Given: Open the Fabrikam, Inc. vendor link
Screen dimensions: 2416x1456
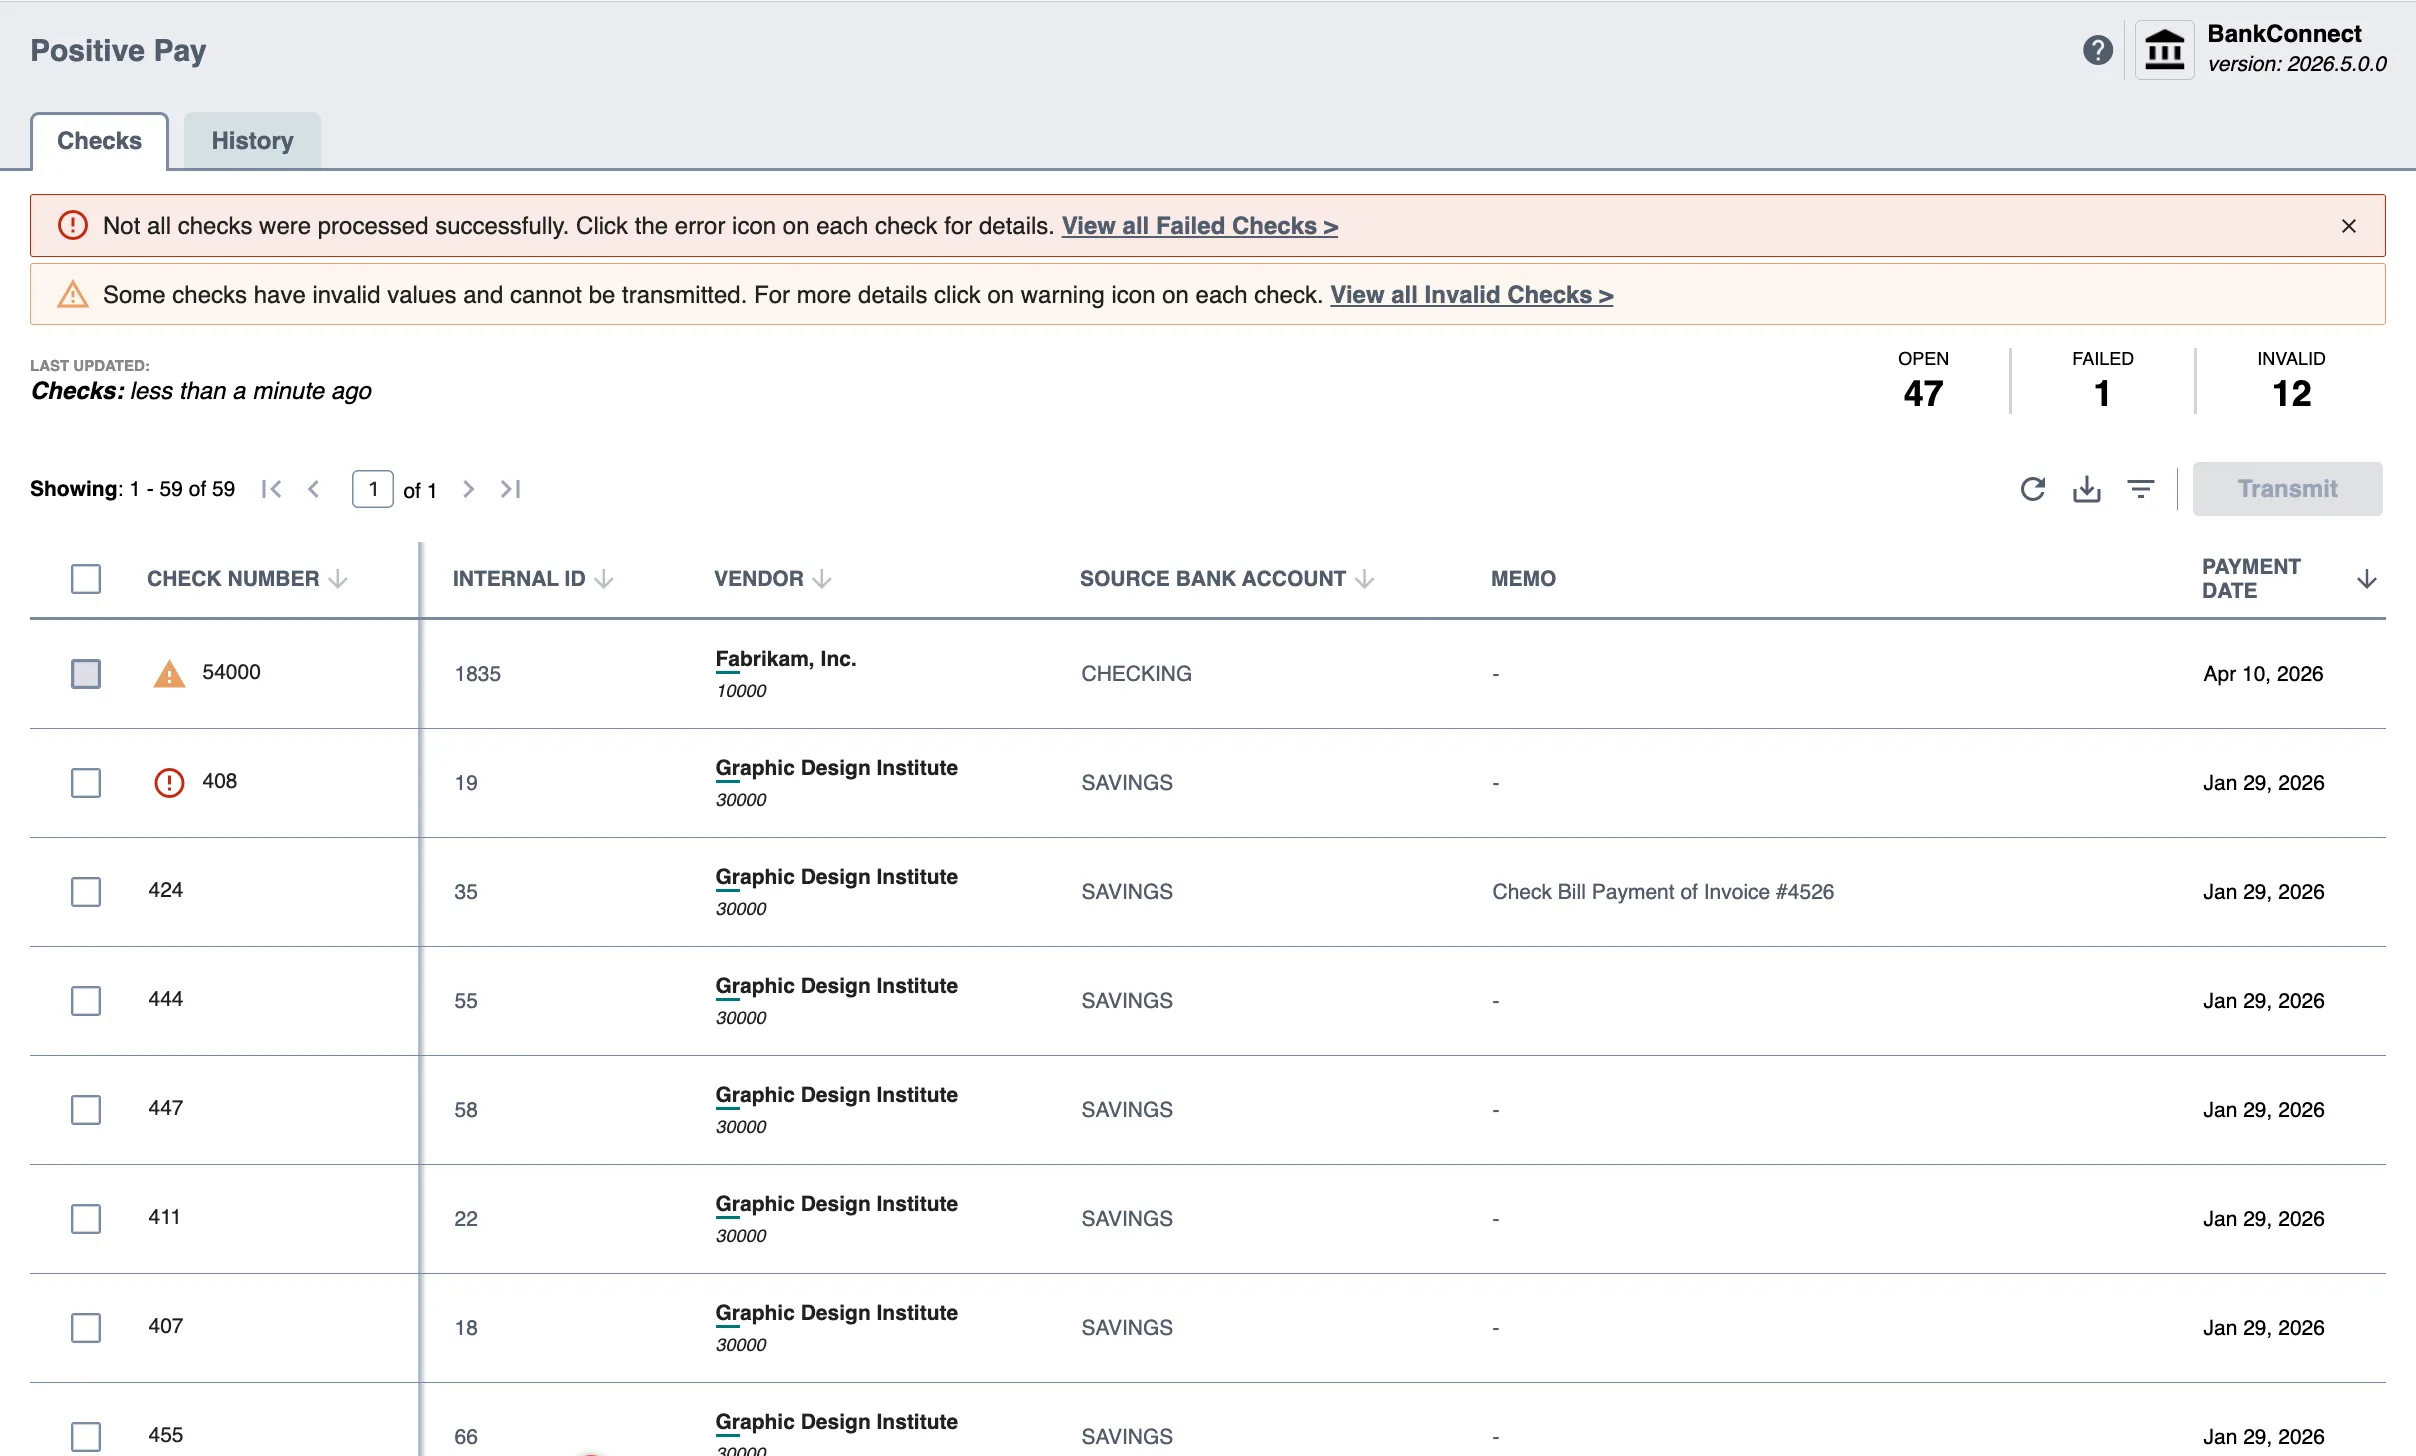Looking at the screenshot, I should (x=786, y=659).
